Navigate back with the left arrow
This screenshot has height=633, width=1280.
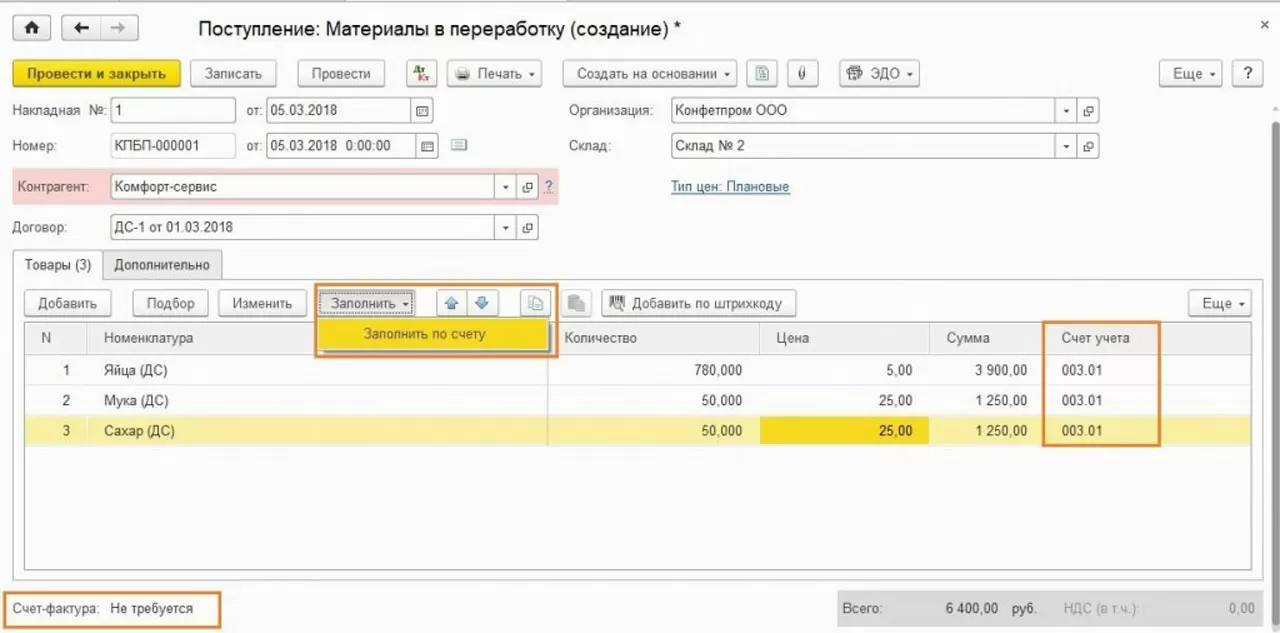(x=81, y=28)
